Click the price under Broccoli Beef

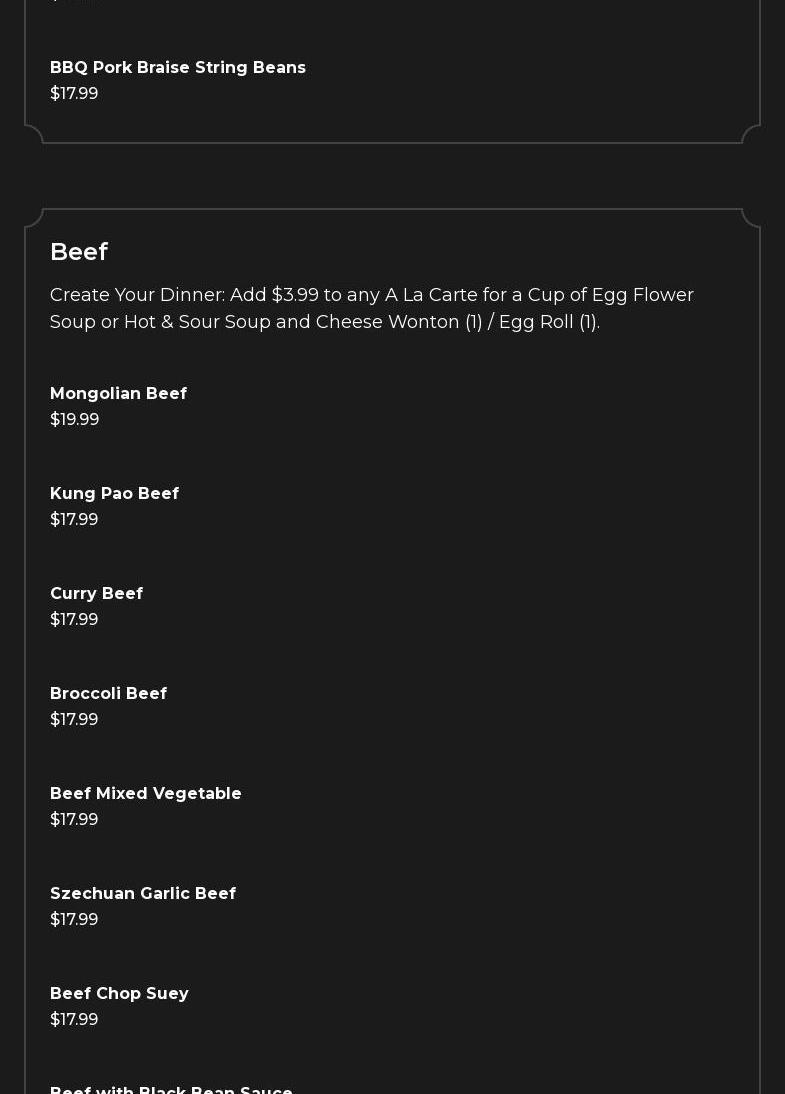pyautogui.click(x=74, y=719)
